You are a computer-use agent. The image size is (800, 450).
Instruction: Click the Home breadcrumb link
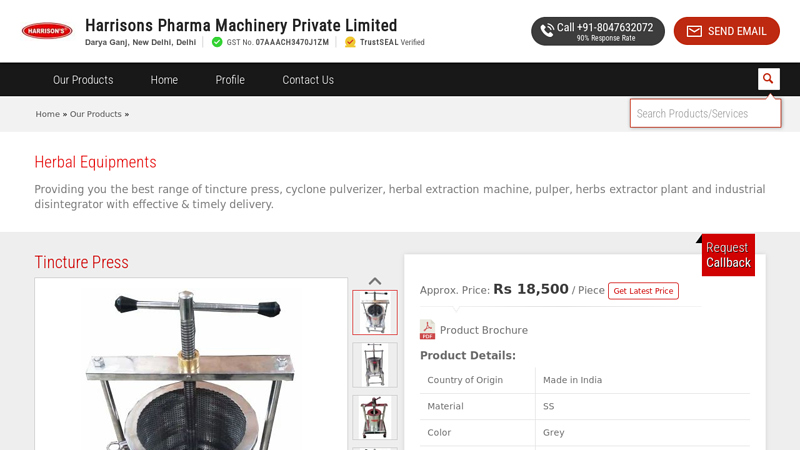pos(48,114)
